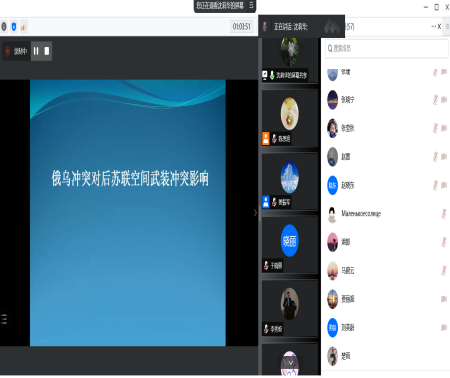Select the podium speaker video tile
The image size is (450, 378).
pos(290,308)
